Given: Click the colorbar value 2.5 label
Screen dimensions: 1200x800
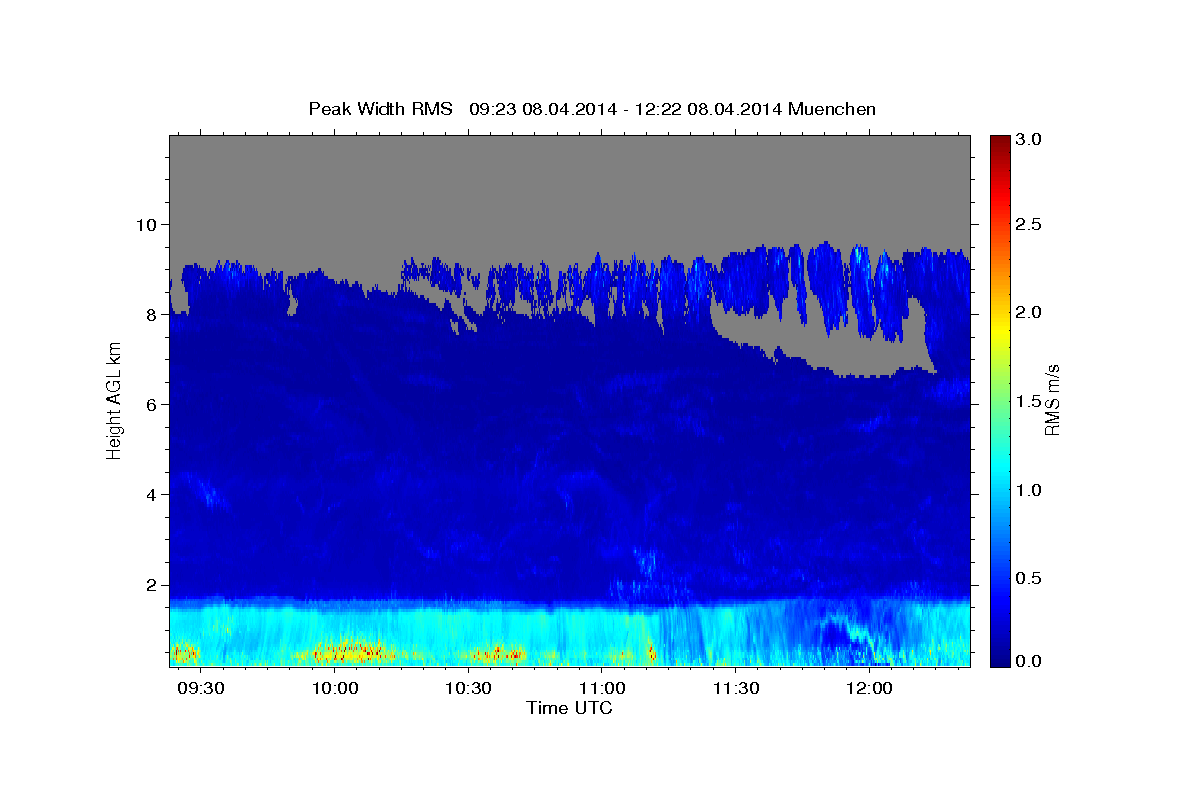Looking at the screenshot, I should tap(1030, 225).
